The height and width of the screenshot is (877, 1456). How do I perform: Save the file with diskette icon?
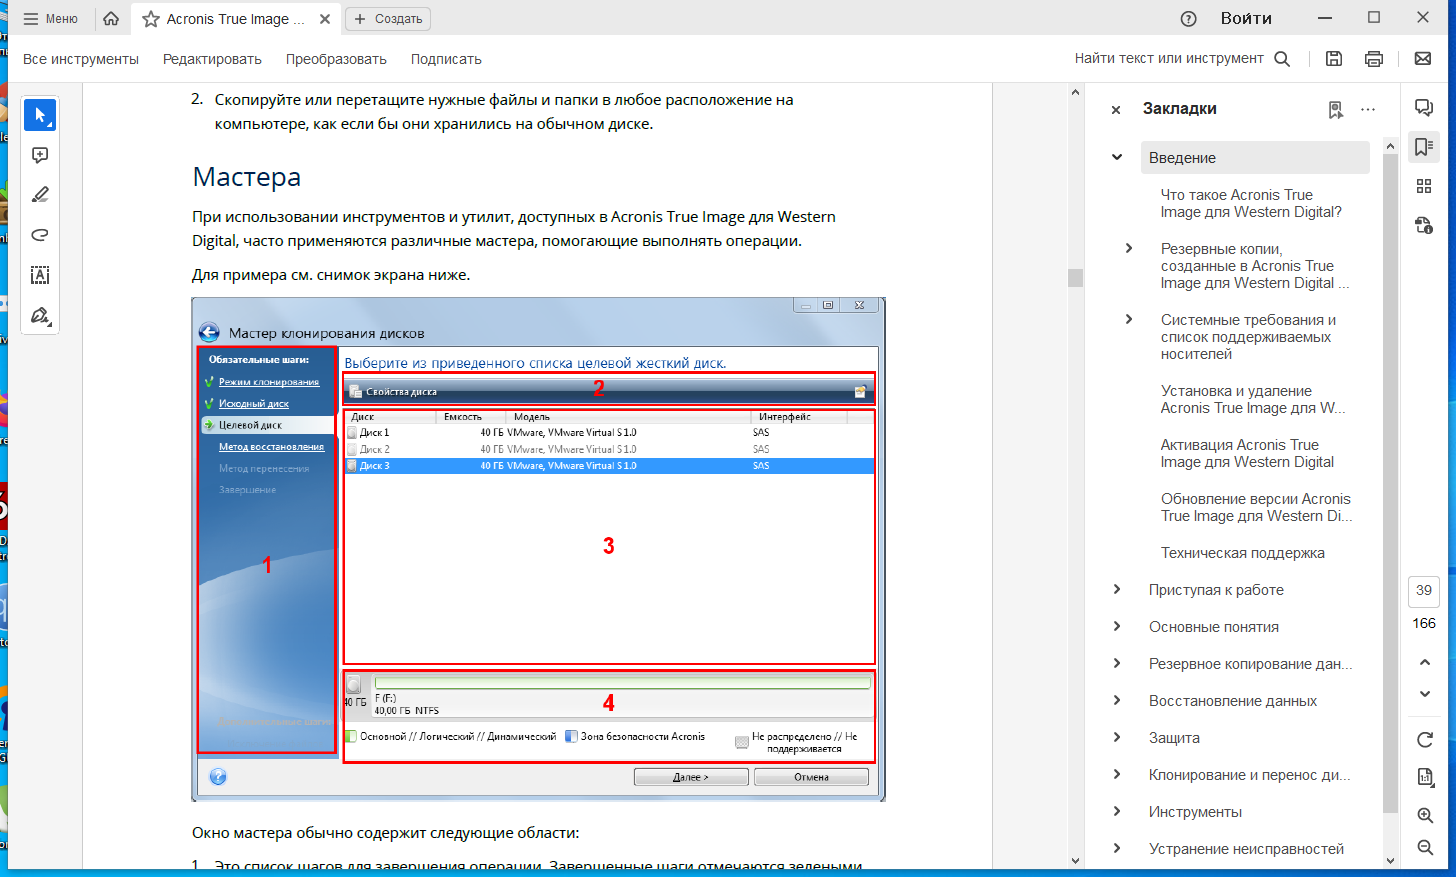click(1334, 59)
